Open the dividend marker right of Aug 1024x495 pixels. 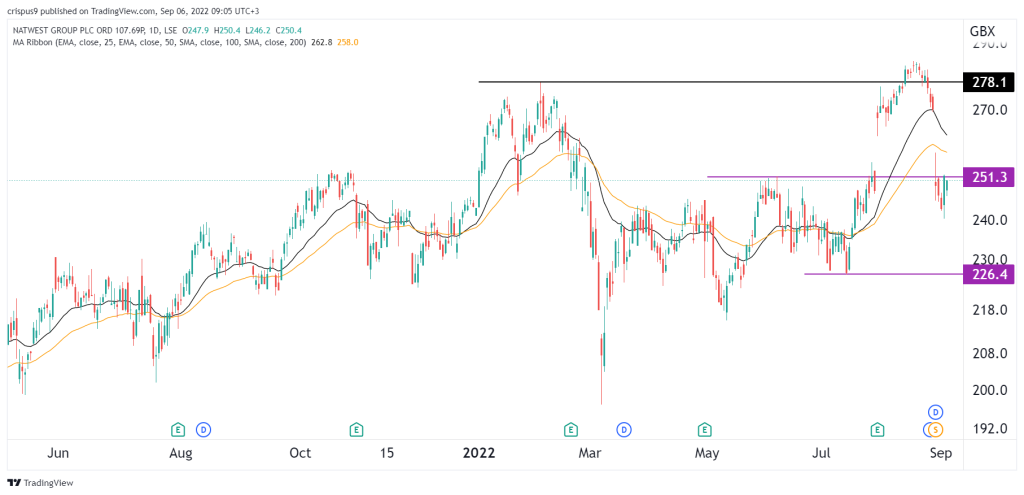pos(204,429)
